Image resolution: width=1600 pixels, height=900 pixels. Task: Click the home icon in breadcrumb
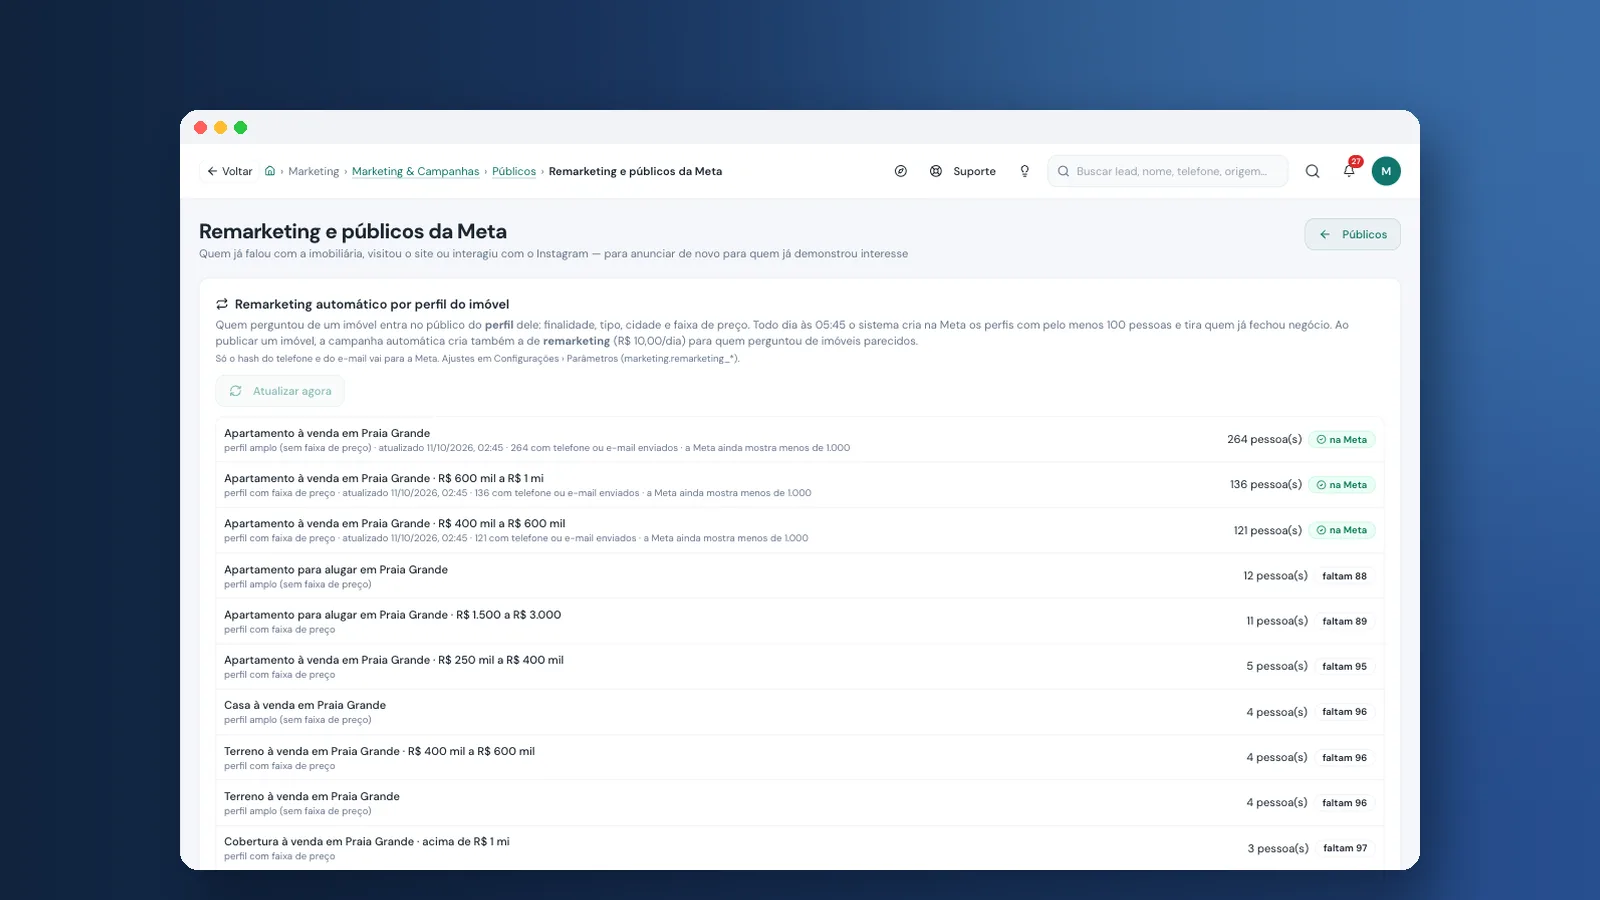tap(270, 171)
